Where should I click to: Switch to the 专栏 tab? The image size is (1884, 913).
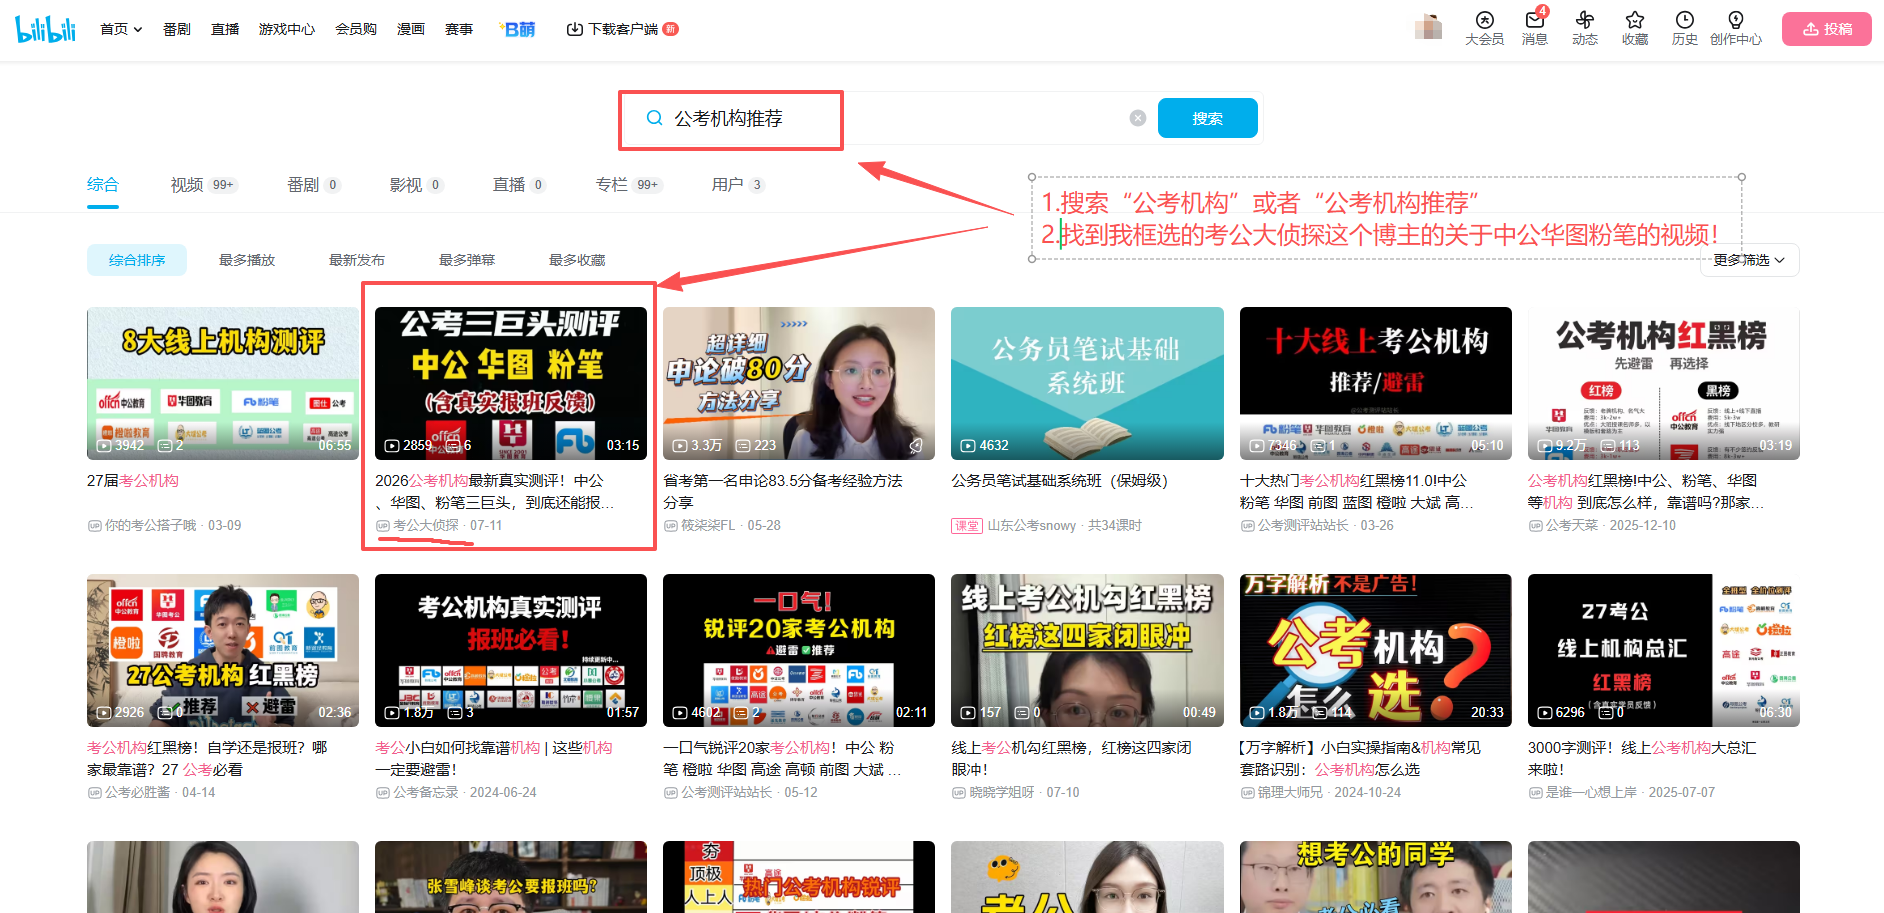(629, 185)
